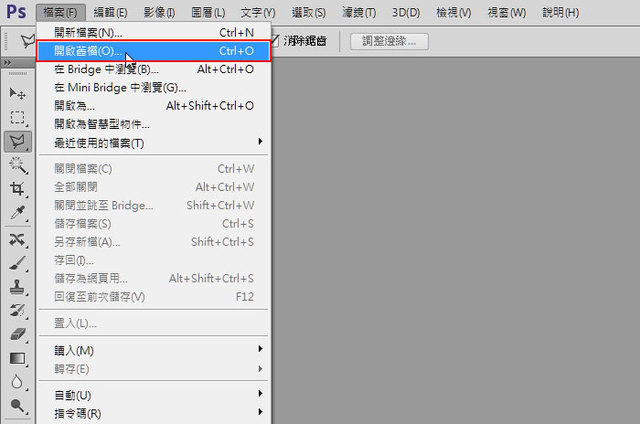Expand 最近使用的檔案(T) submenu
The height and width of the screenshot is (424, 640).
pos(153,143)
